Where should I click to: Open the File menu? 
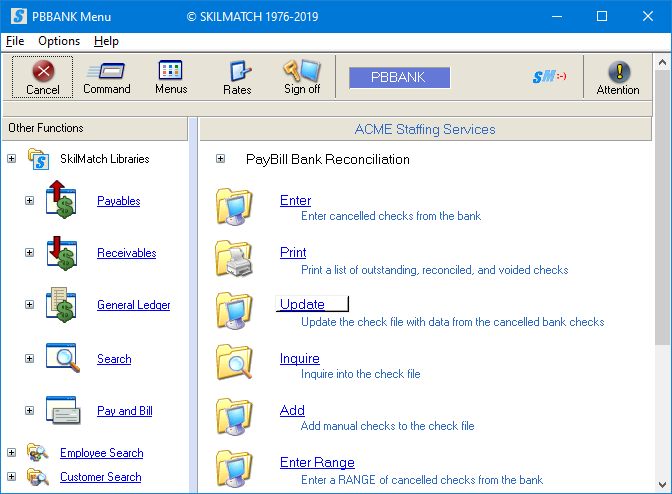pos(15,41)
